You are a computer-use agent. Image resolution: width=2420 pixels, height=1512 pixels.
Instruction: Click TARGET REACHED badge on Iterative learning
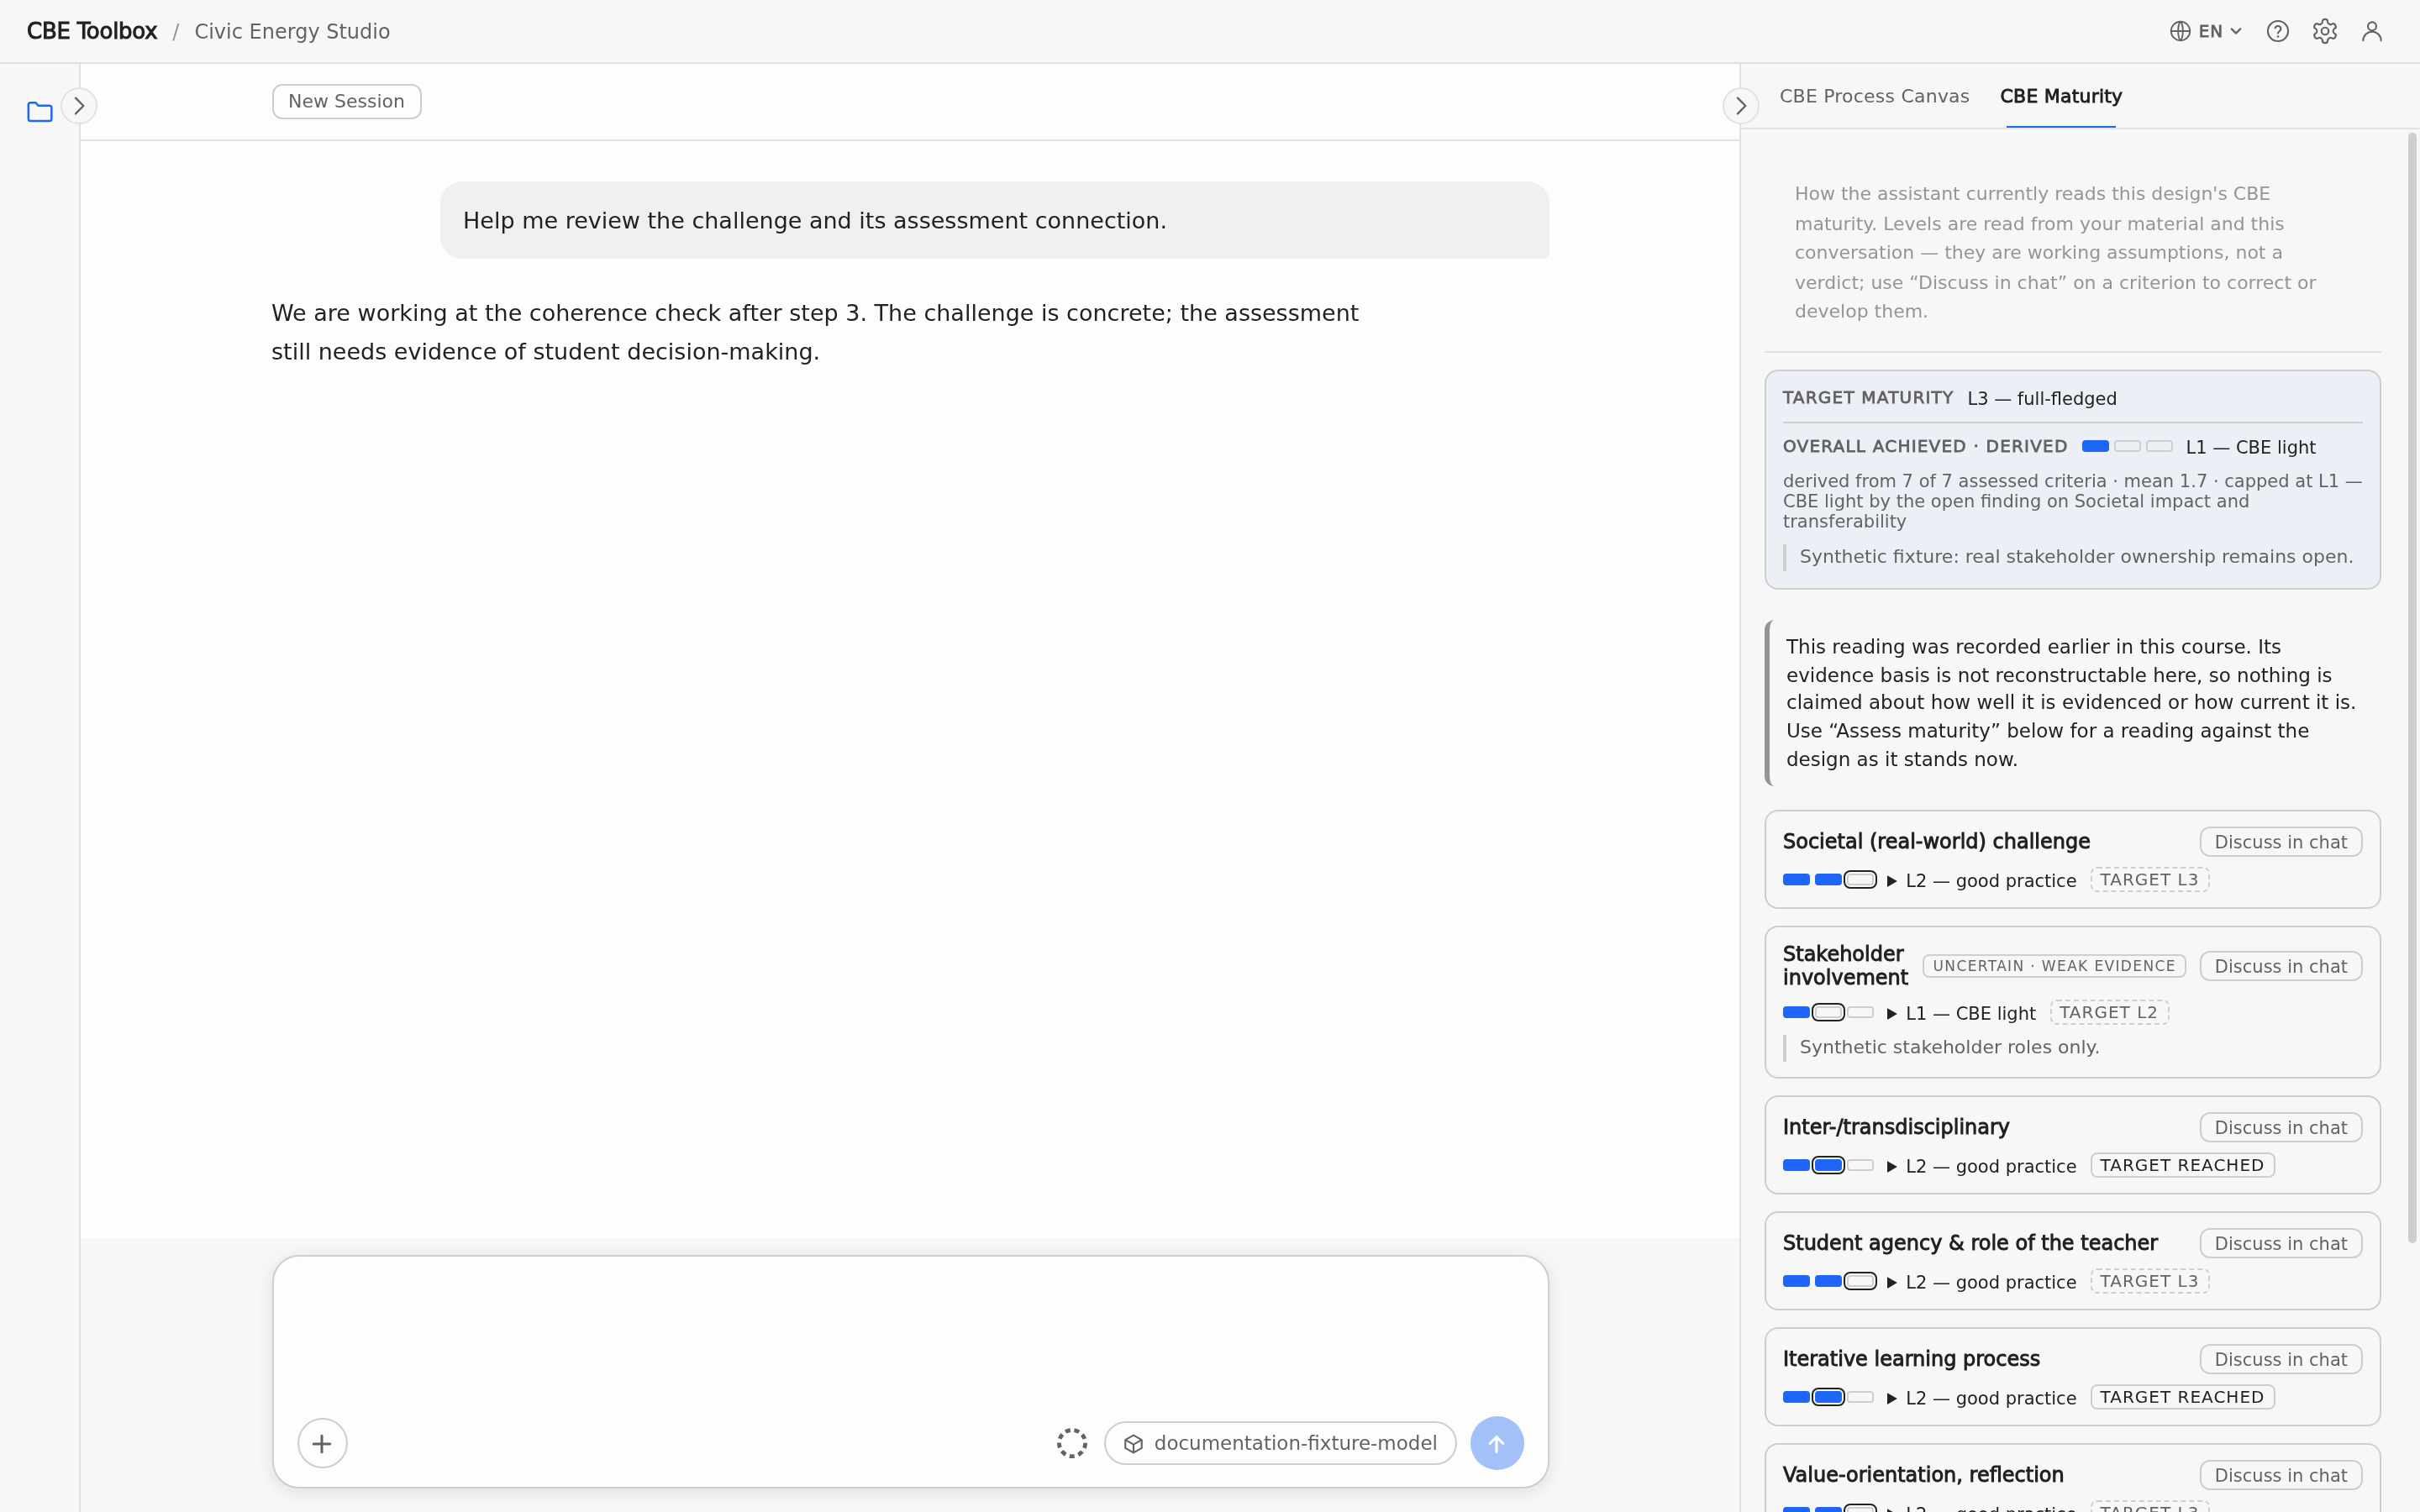point(2182,1397)
